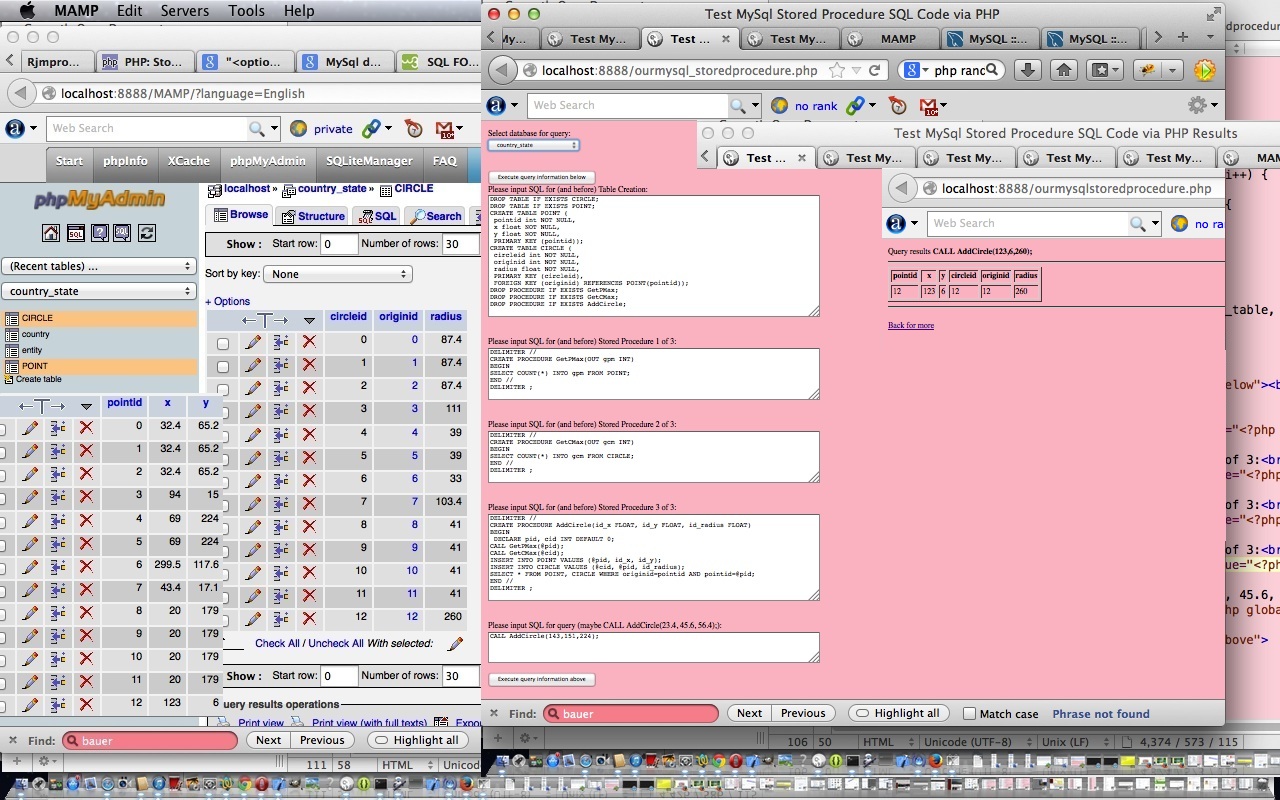
Task: Toggle Highlight all in right find bar
Action: pyautogui.click(x=897, y=713)
